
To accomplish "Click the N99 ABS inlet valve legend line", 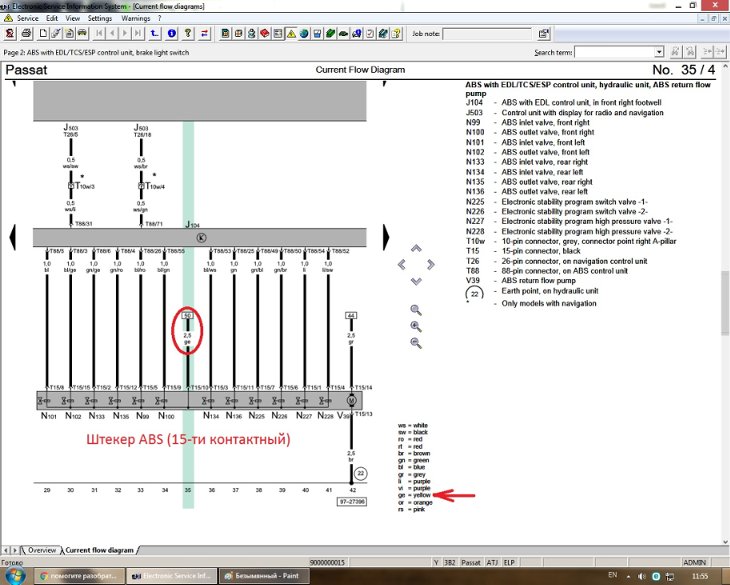I will (527, 122).
